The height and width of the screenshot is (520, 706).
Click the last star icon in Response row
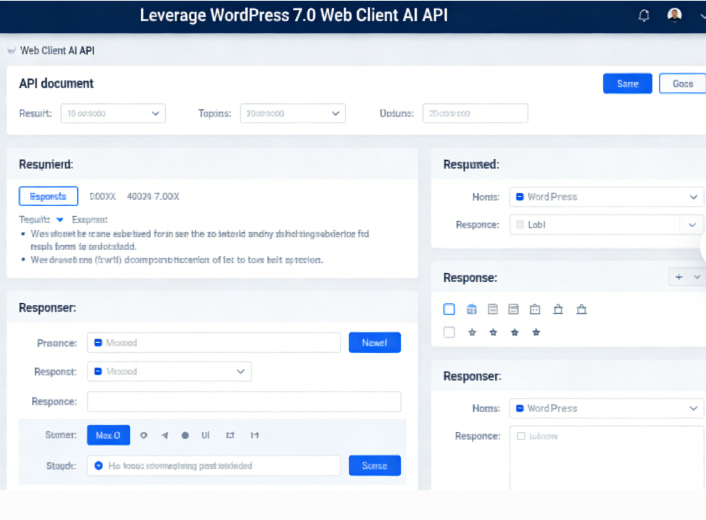pos(537,332)
